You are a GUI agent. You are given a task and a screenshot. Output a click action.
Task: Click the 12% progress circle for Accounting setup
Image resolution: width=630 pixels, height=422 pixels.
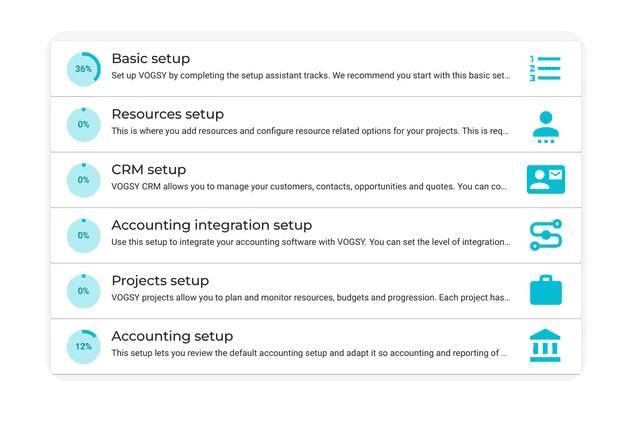(84, 346)
